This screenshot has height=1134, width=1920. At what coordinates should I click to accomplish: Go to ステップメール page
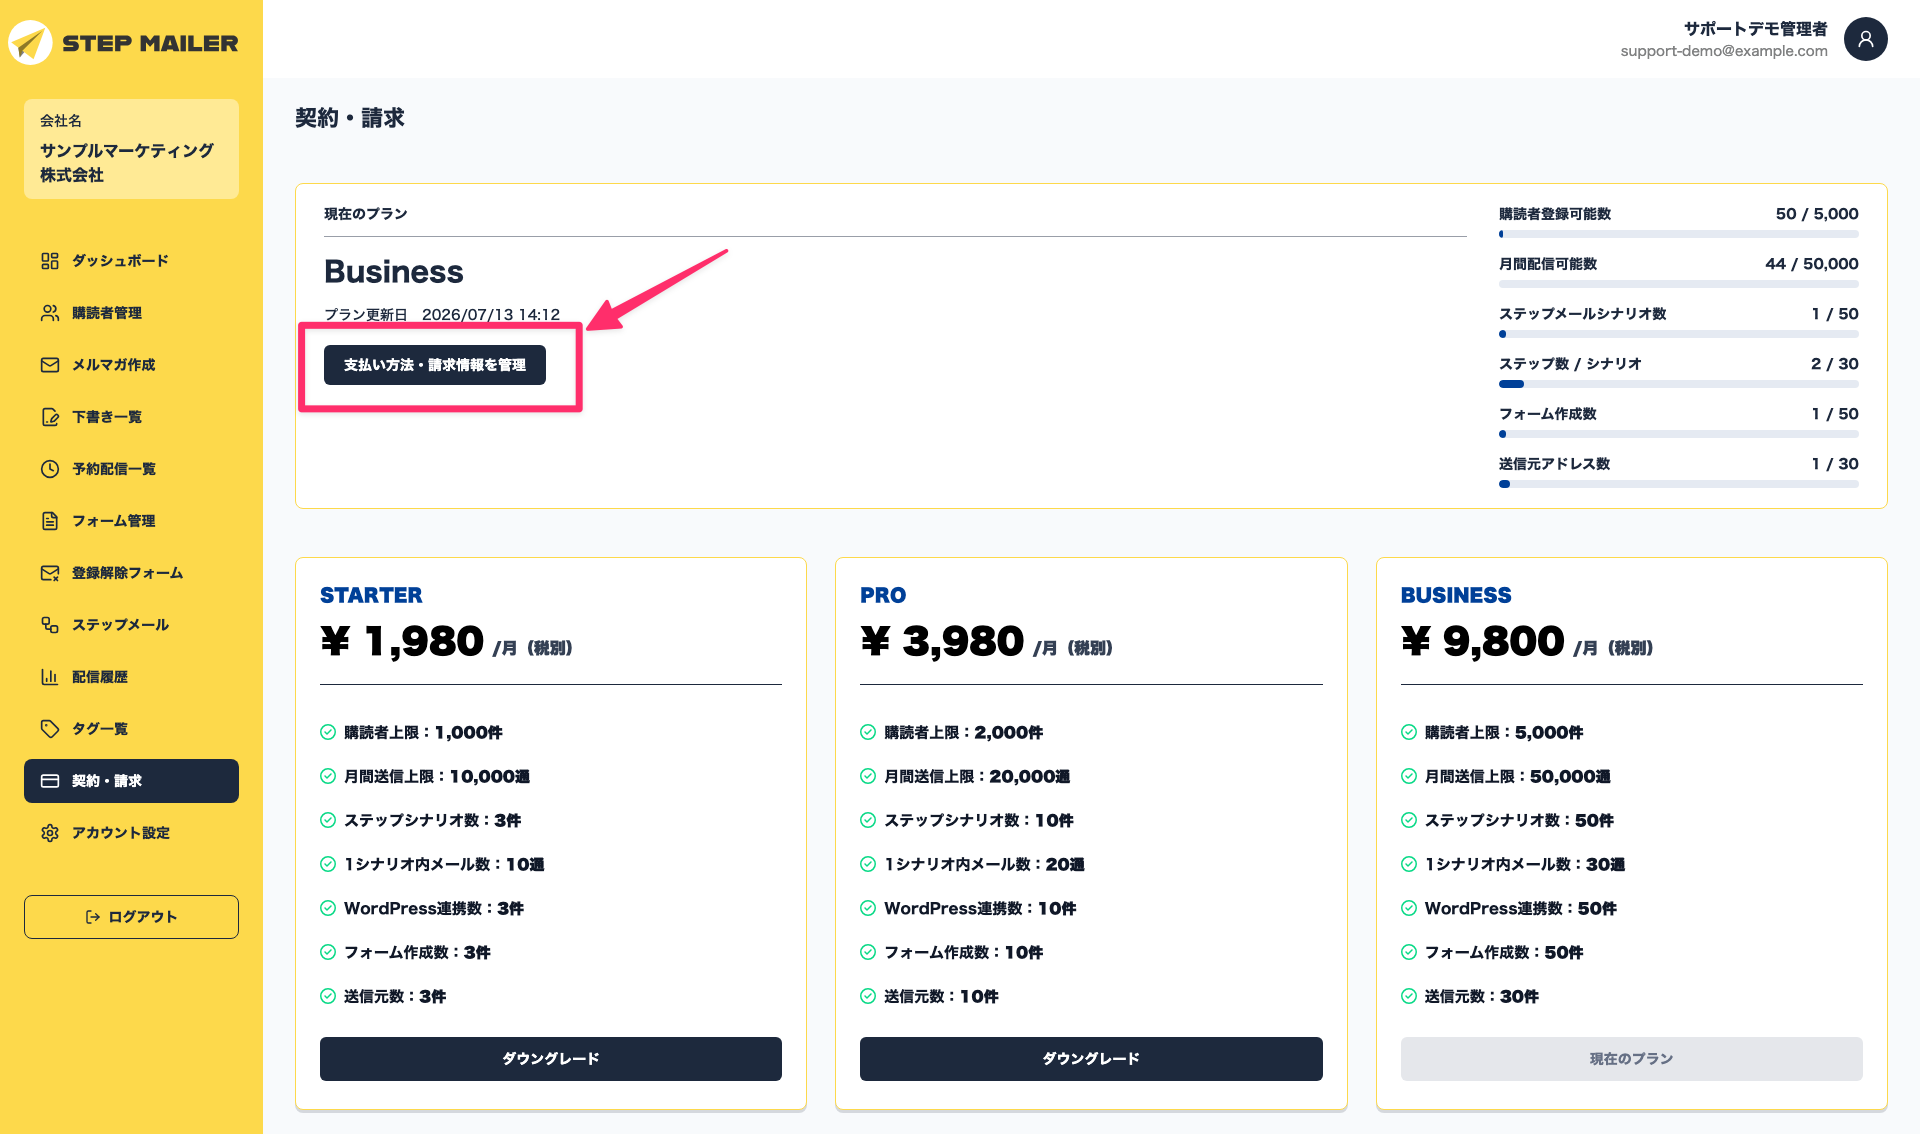(x=131, y=625)
